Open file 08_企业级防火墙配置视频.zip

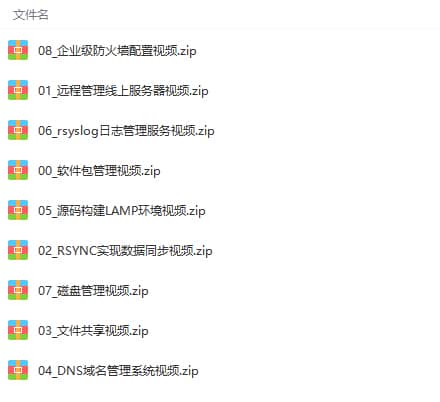(x=117, y=51)
